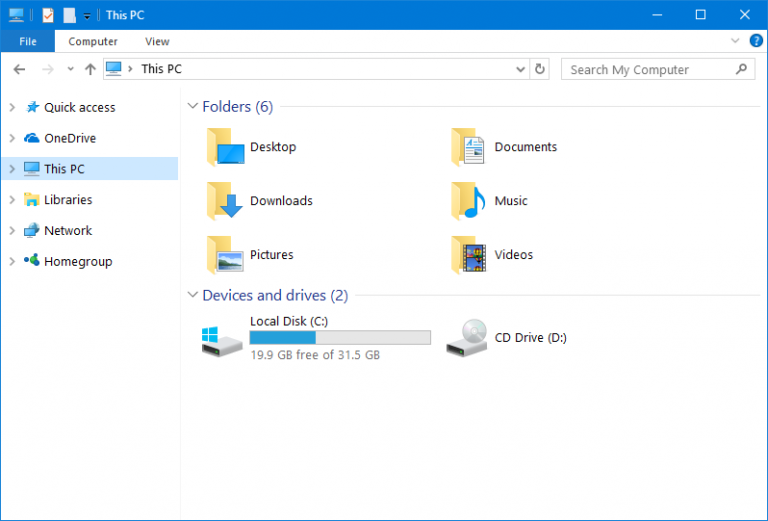The image size is (768, 521).
Task: Click the Downloads folder label
Action: (x=281, y=201)
